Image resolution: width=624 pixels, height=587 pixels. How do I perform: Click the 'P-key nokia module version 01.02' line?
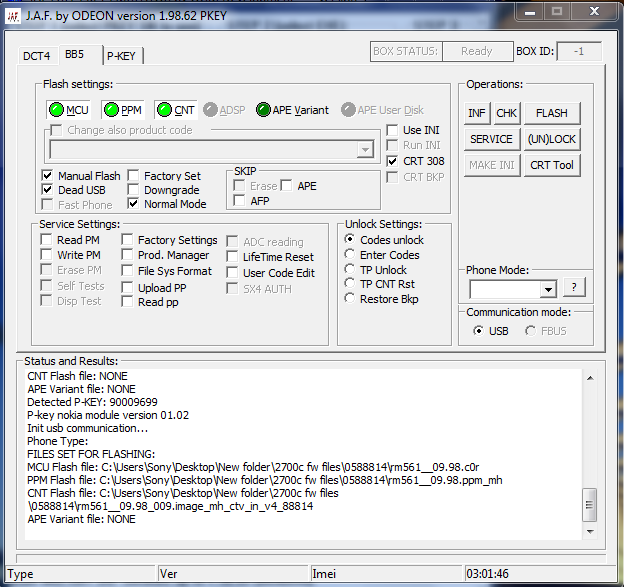(x=108, y=415)
